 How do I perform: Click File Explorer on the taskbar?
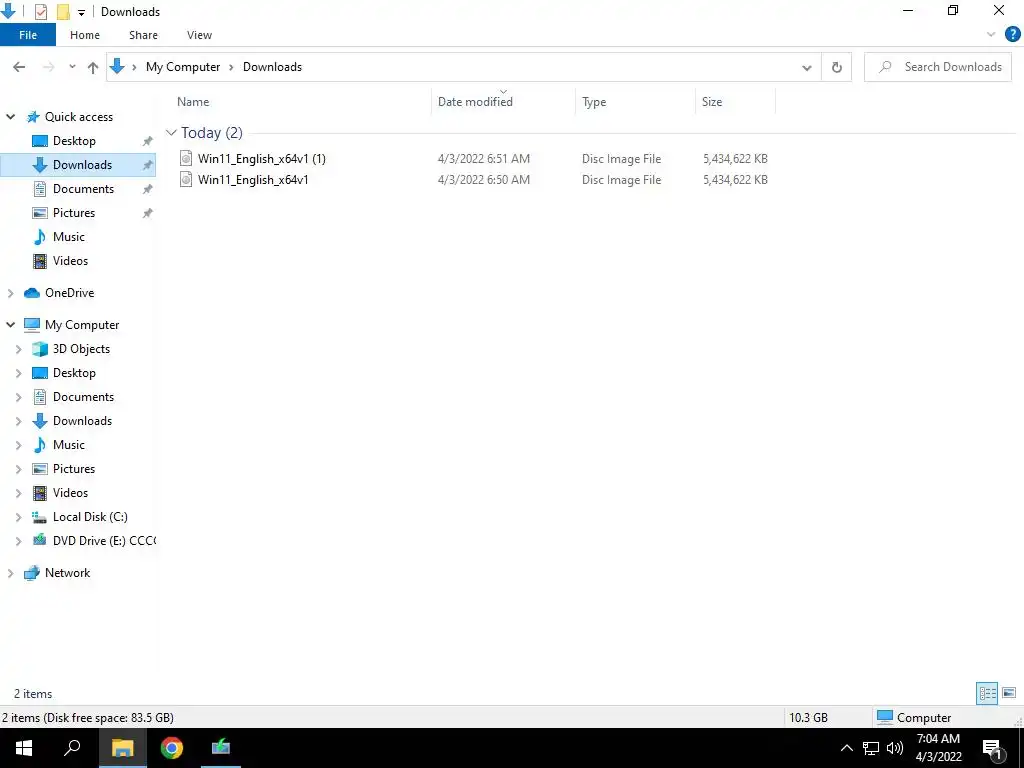tap(123, 748)
